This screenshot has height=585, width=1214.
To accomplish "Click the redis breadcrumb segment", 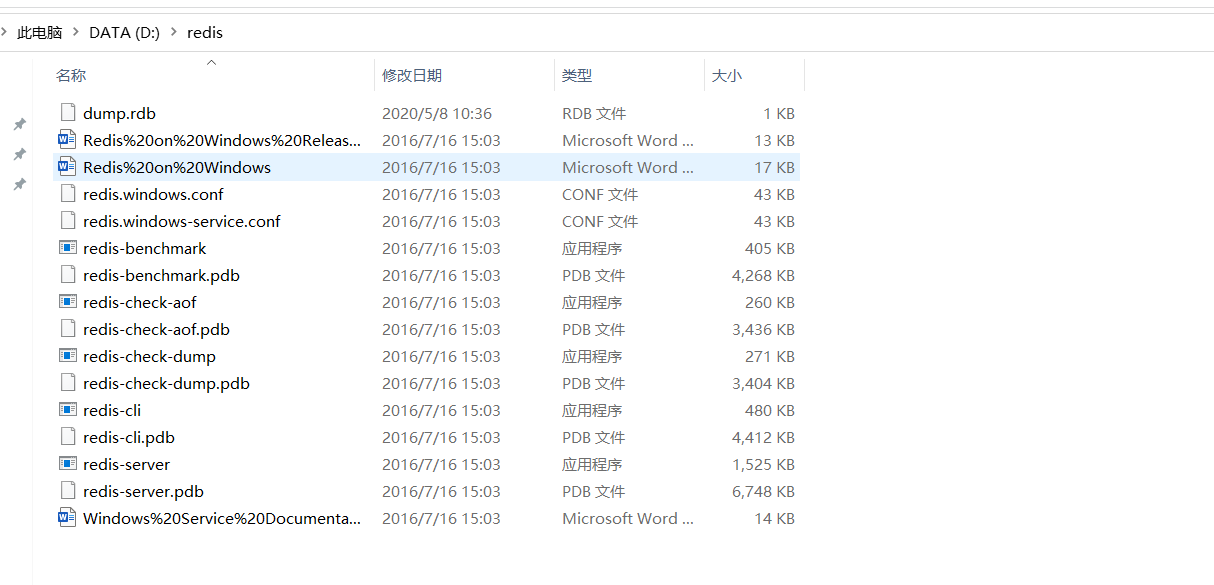I will [205, 32].
